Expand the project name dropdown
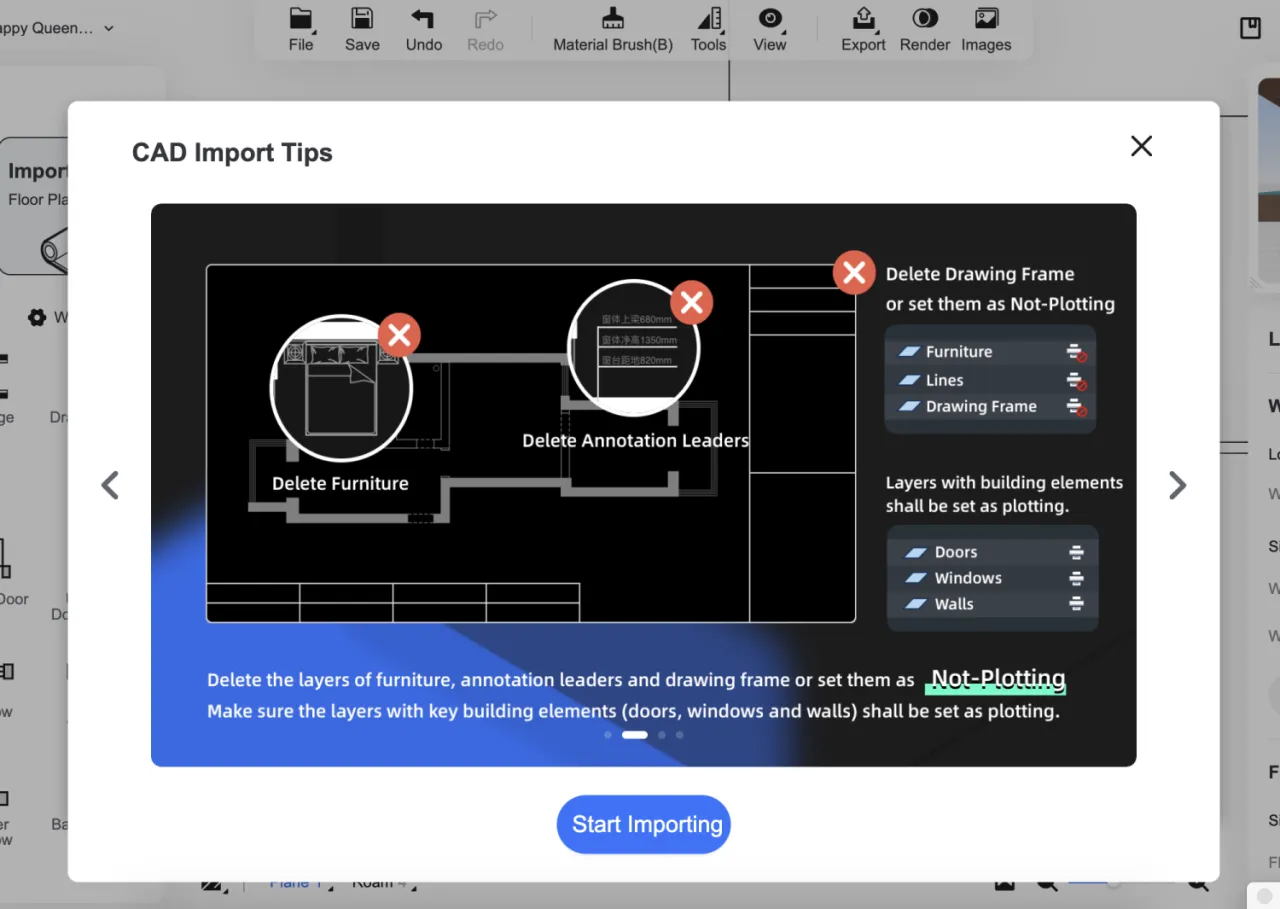This screenshot has width=1280, height=909. (x=108, y=28)
